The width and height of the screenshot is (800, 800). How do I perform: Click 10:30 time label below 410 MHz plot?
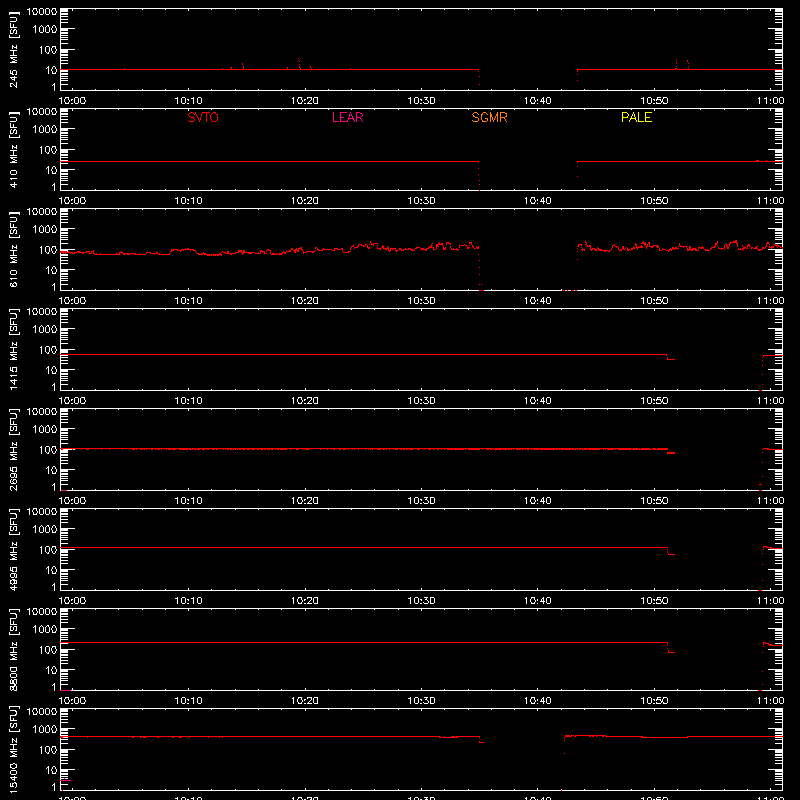point(421,201)
